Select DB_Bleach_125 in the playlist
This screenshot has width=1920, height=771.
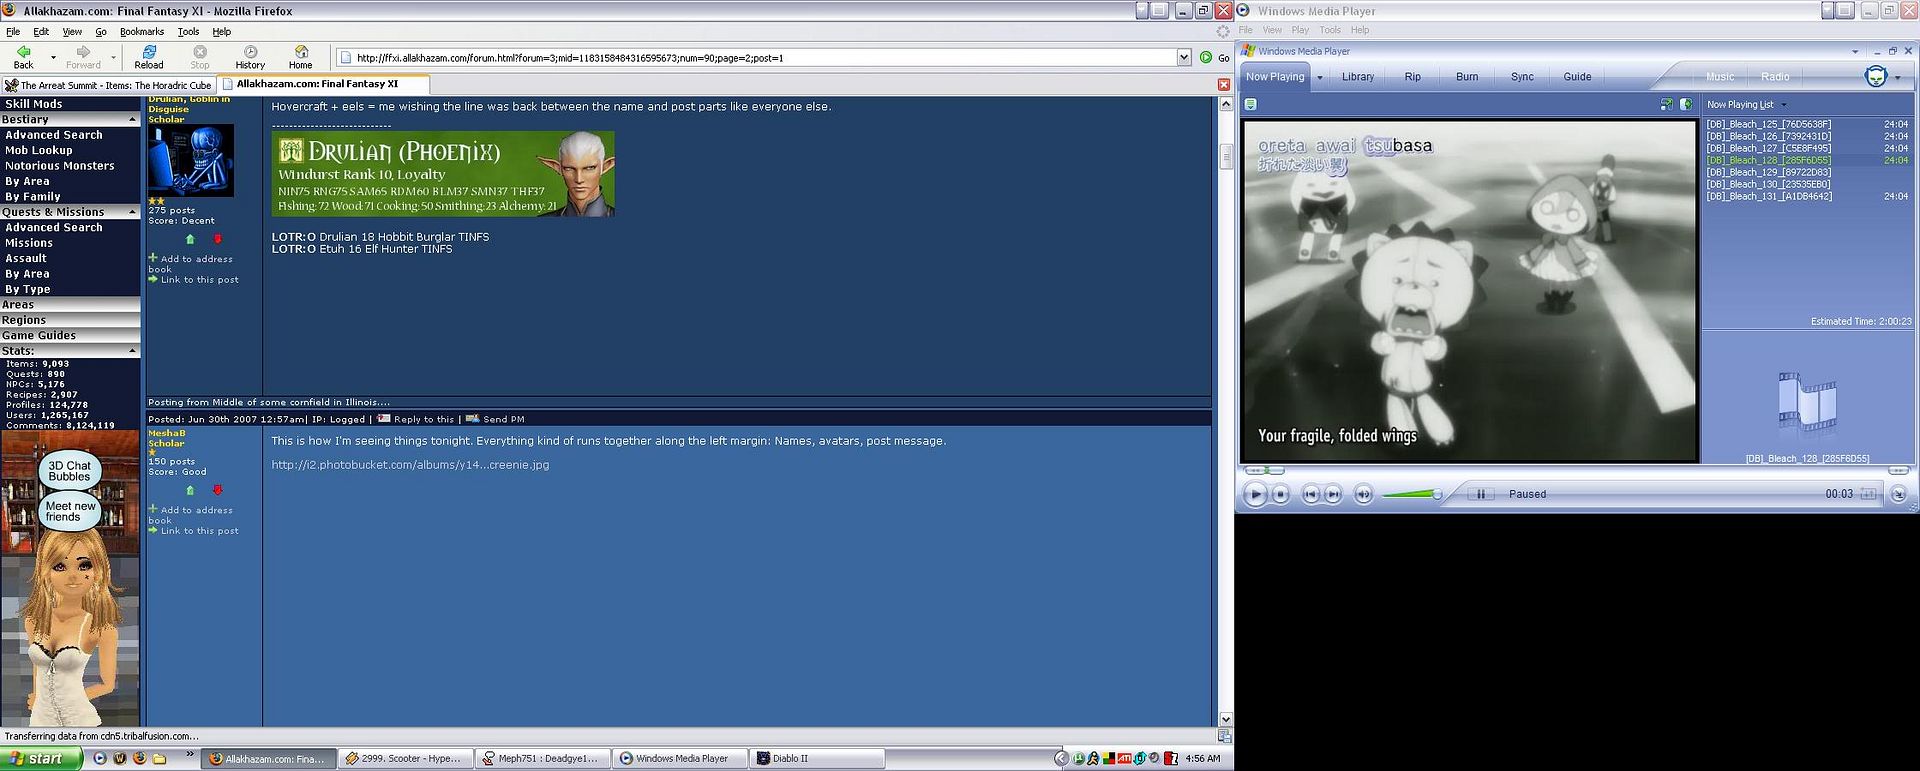[1768, 124]
